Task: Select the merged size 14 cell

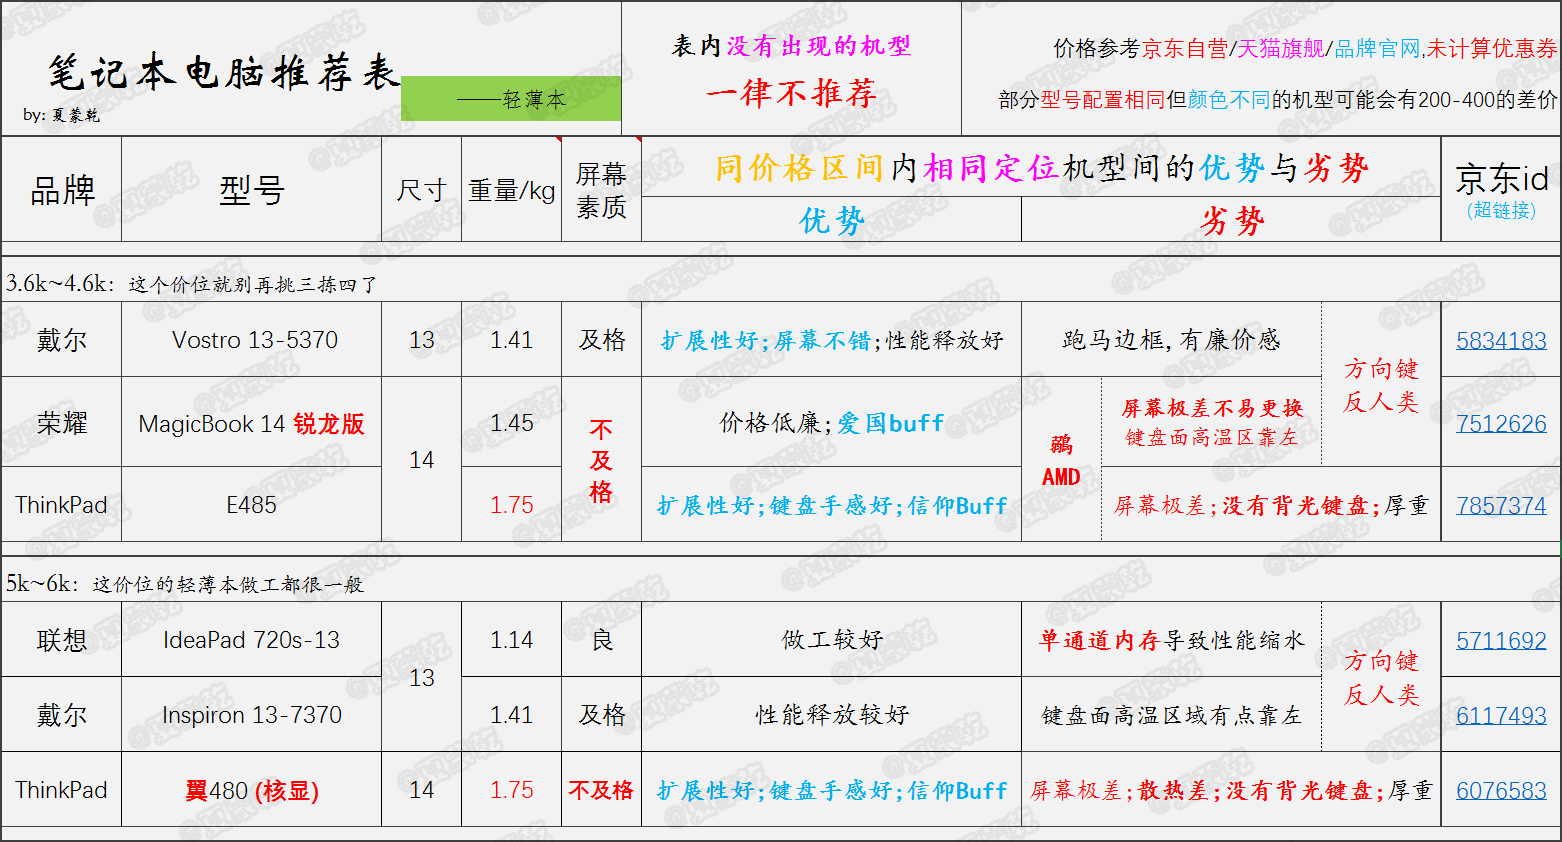Action: coord(422,460)
